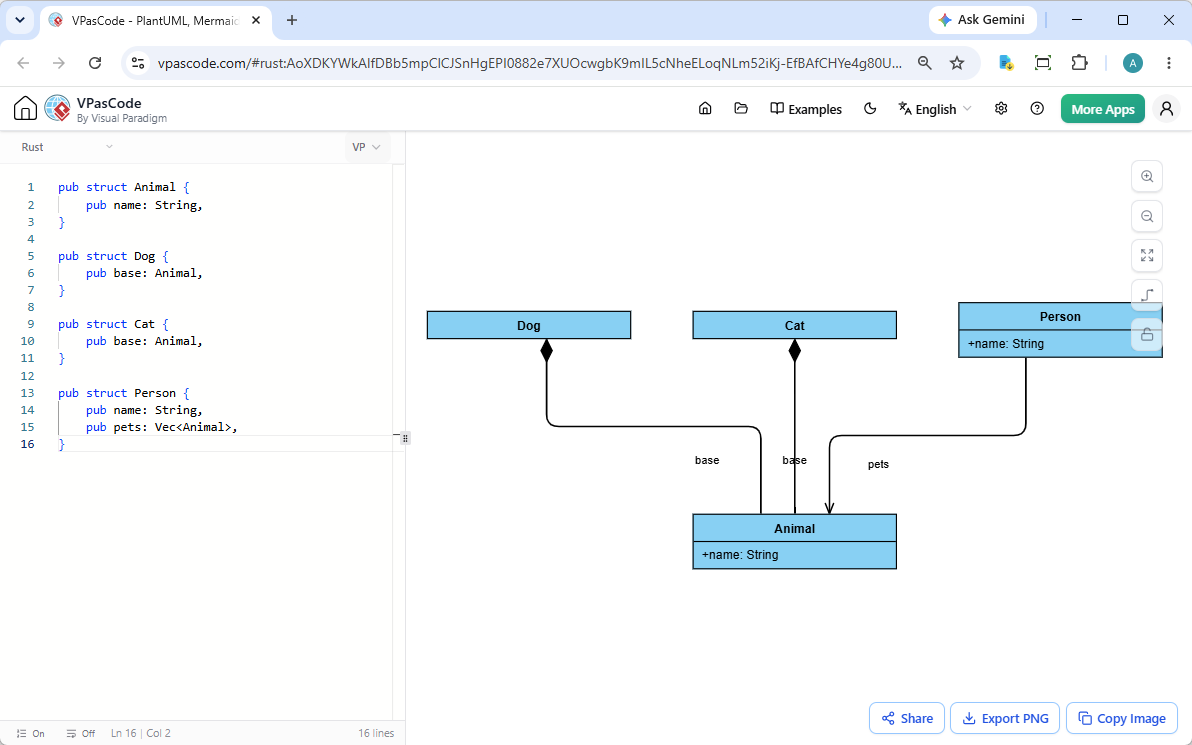The width and height of the screenshot is (1192, 745).
Task: Toggle the diagram lock icon
Action: click(x=1147, y=334)
